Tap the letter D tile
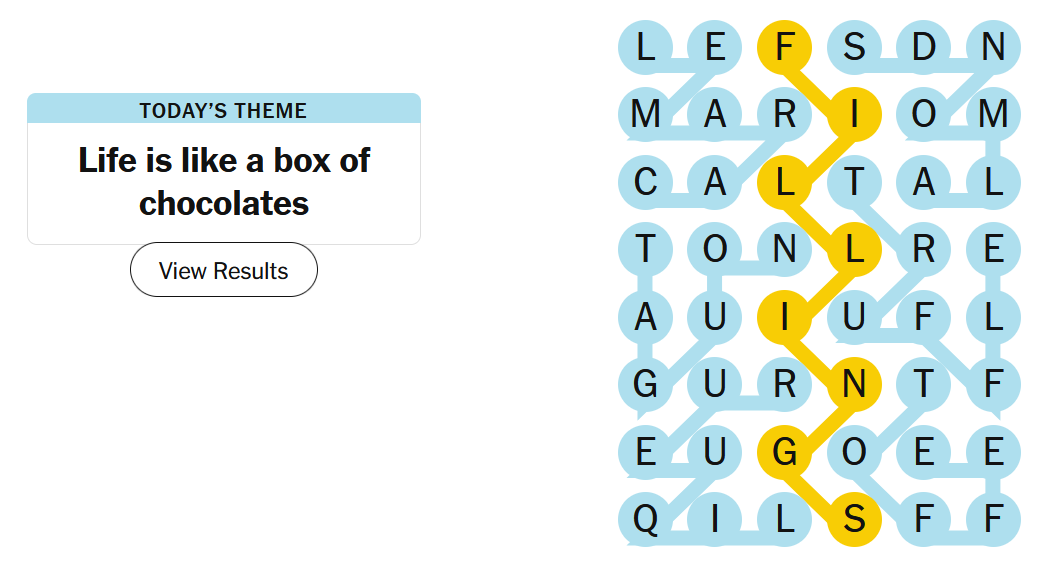Screen dimensions: 1044x587 click(923, 47)
